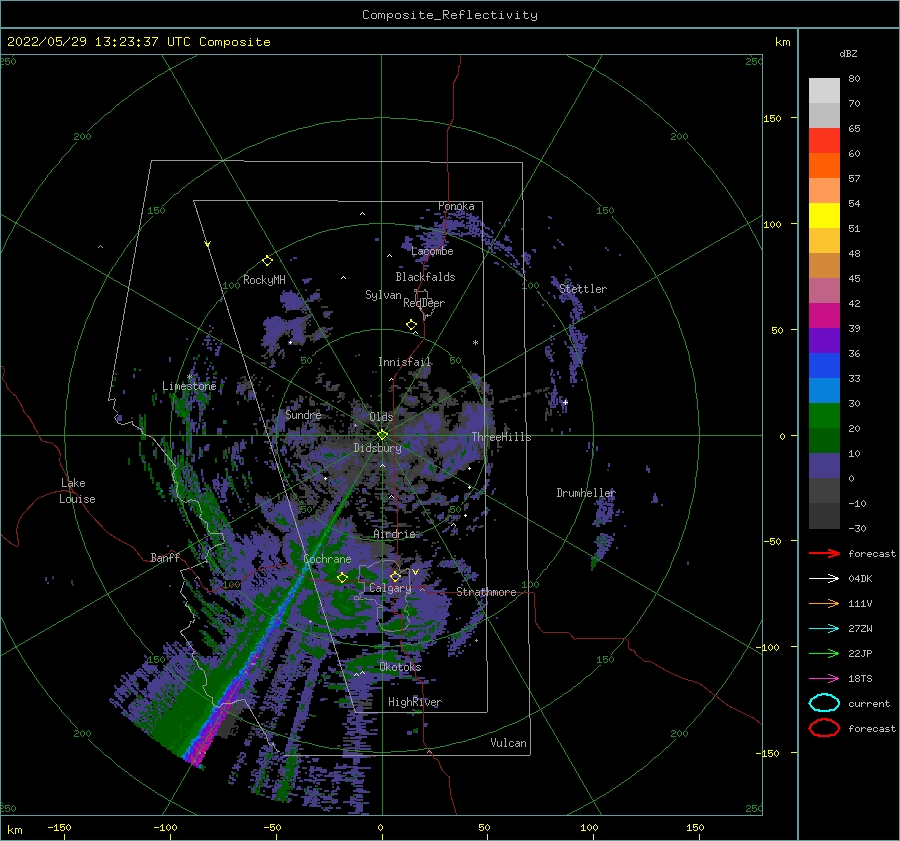Click yellow diamond marker near RockyMH
This screenshot has width=900, height=841.
click(x=267, y=261)
